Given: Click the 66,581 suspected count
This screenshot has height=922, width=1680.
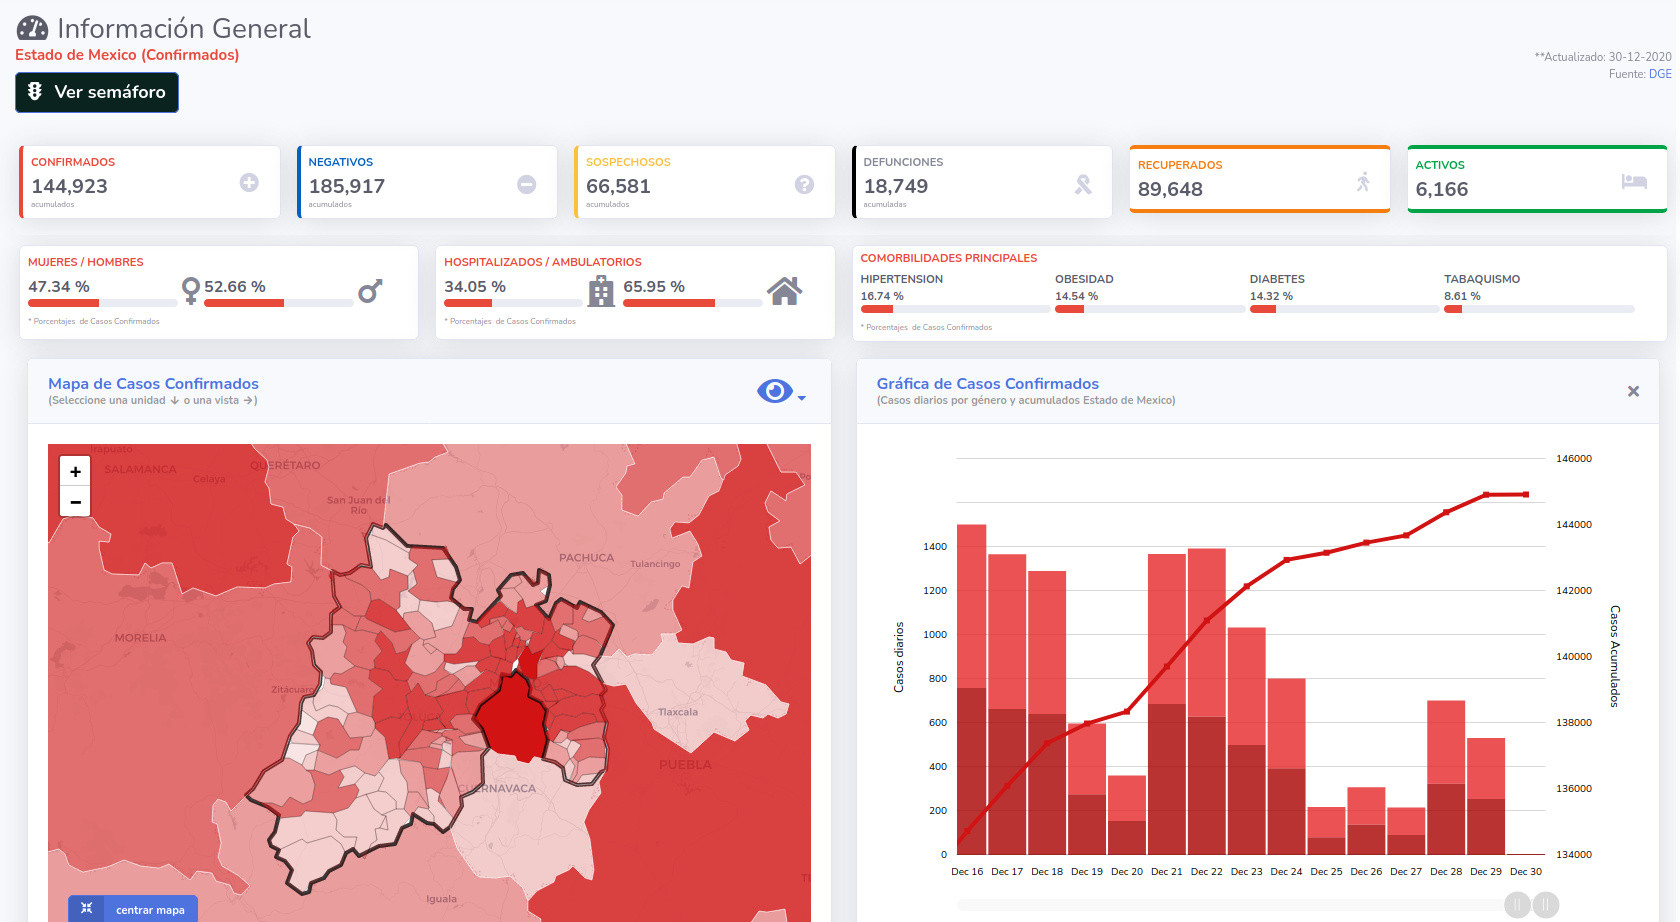Looking at the screenshot, I should pos(618,186).
